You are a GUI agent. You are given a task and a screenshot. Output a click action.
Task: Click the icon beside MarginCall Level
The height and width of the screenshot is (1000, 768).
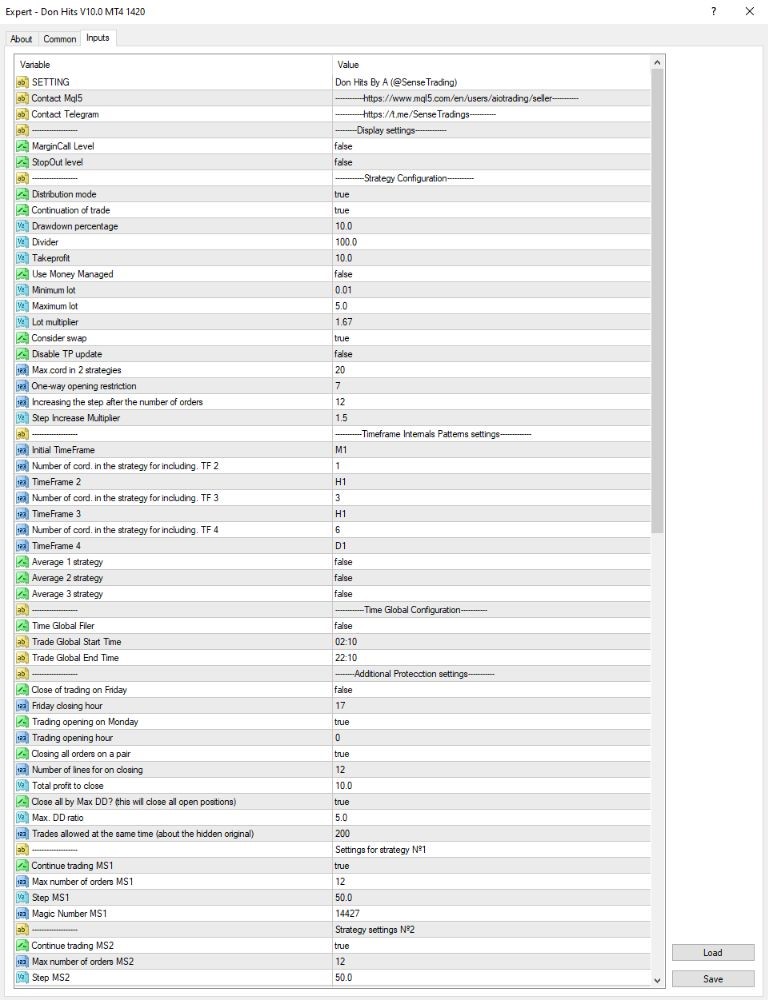coord(22,146)
